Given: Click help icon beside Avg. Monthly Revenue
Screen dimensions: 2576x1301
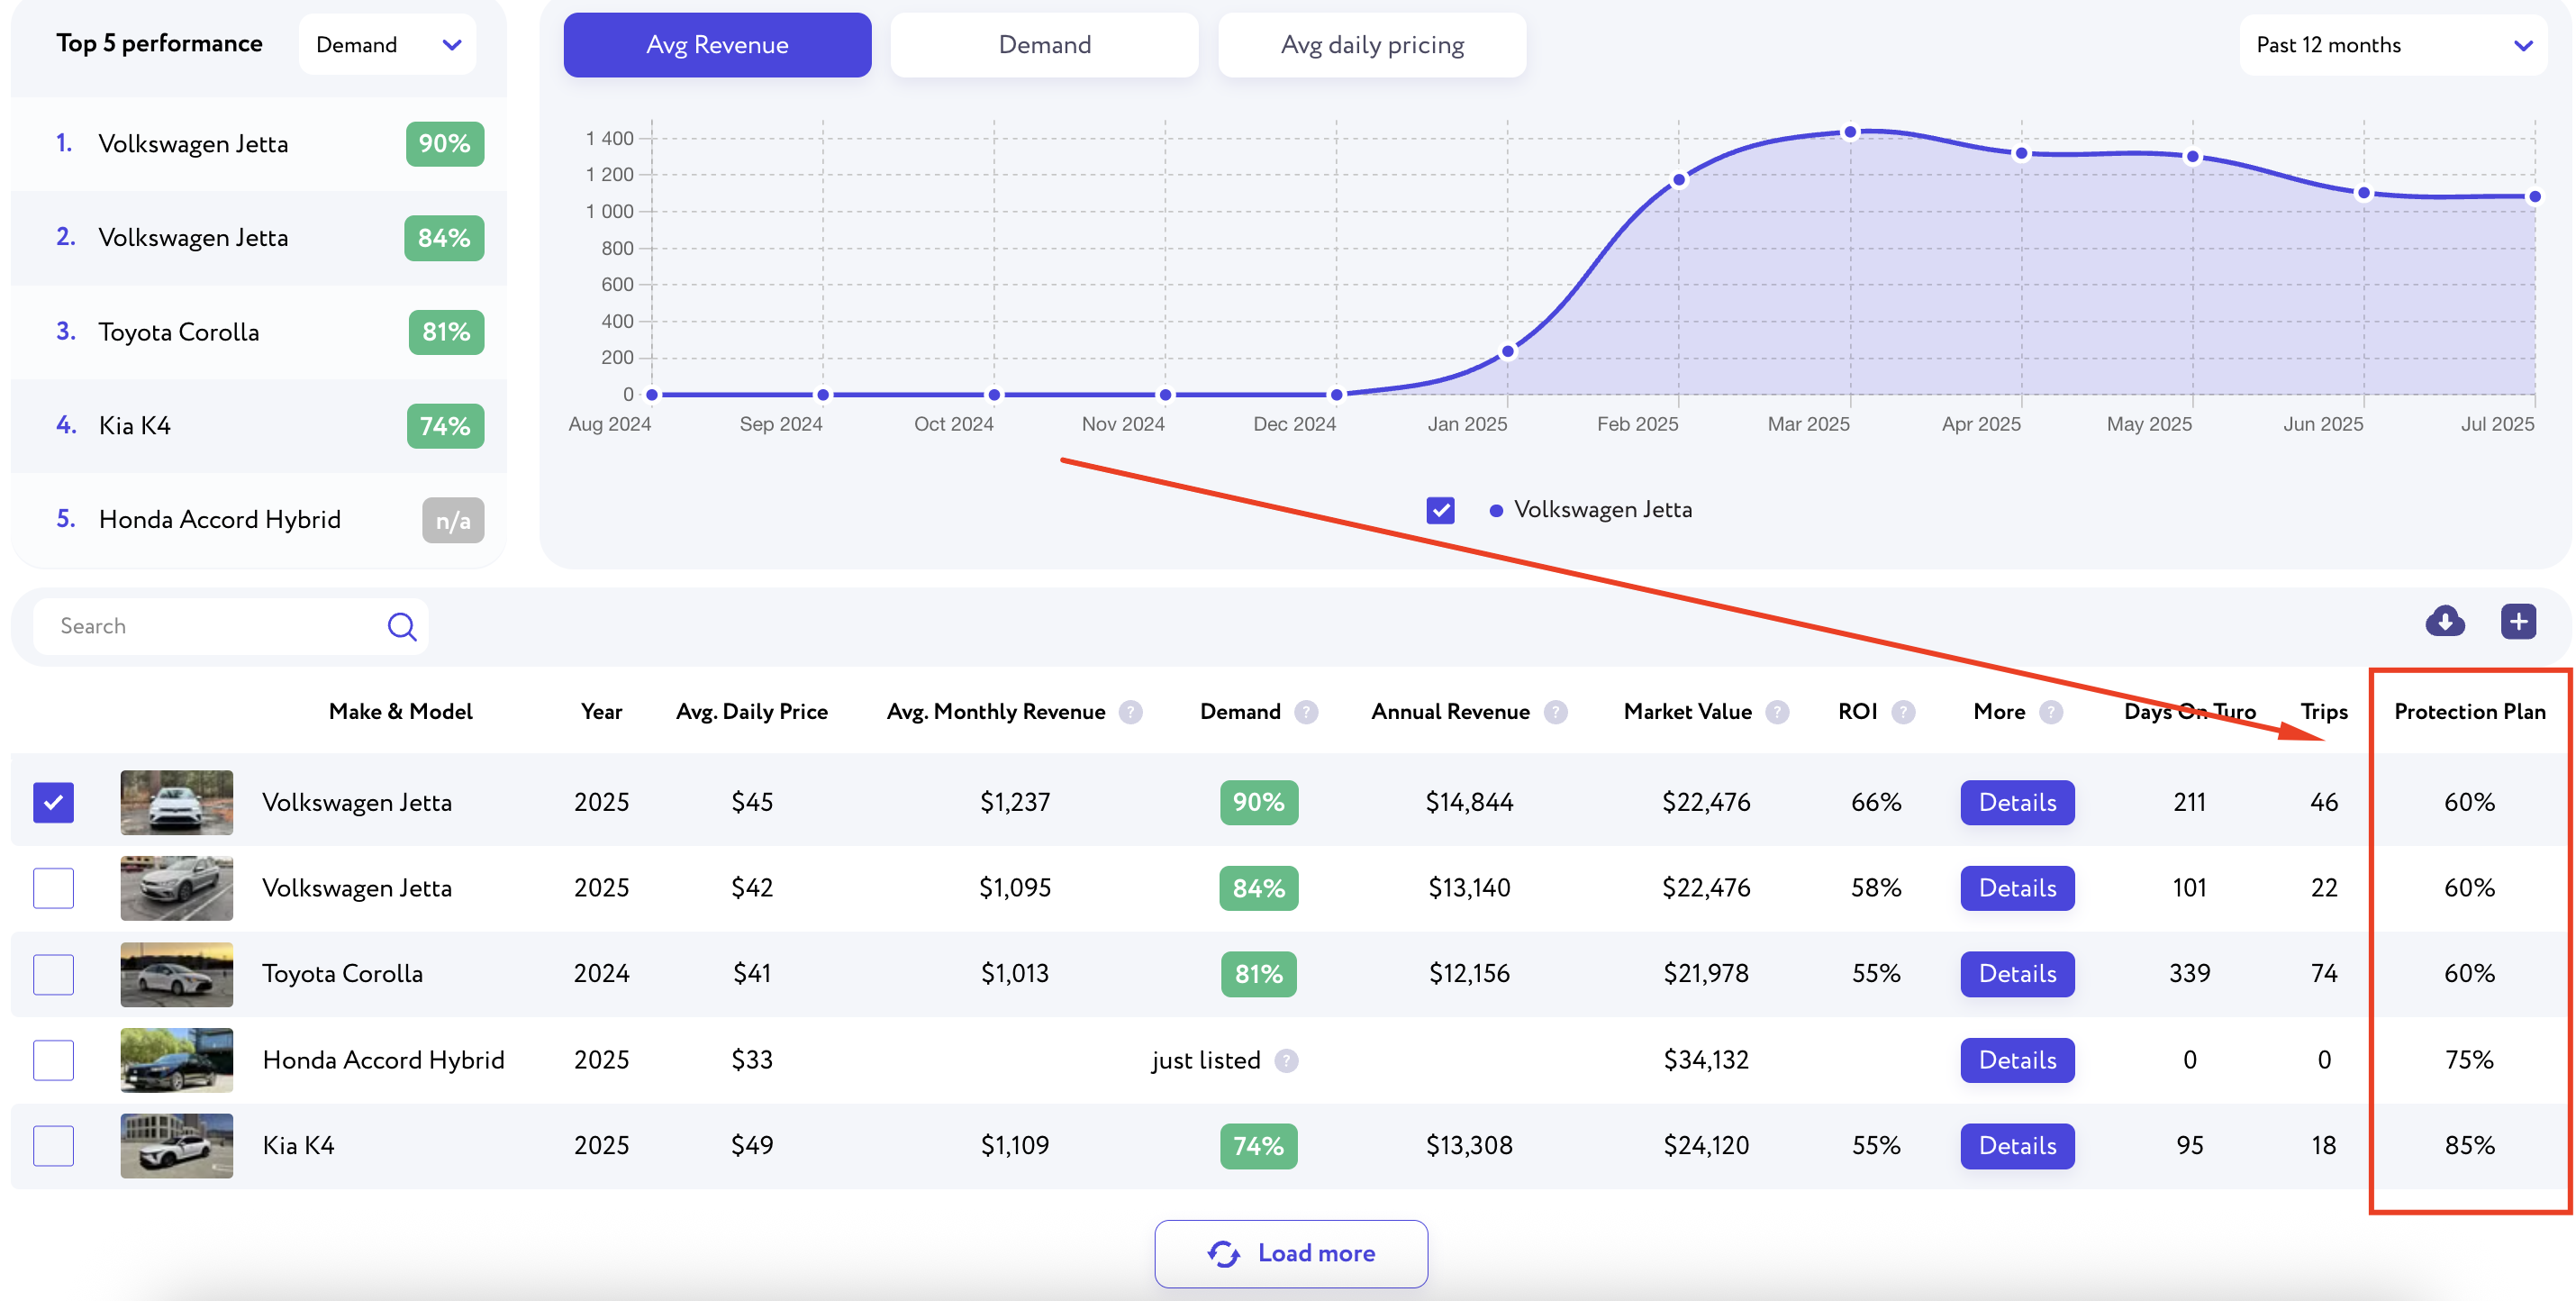Looking at the screenshot, I should (x=1131, y=712).
